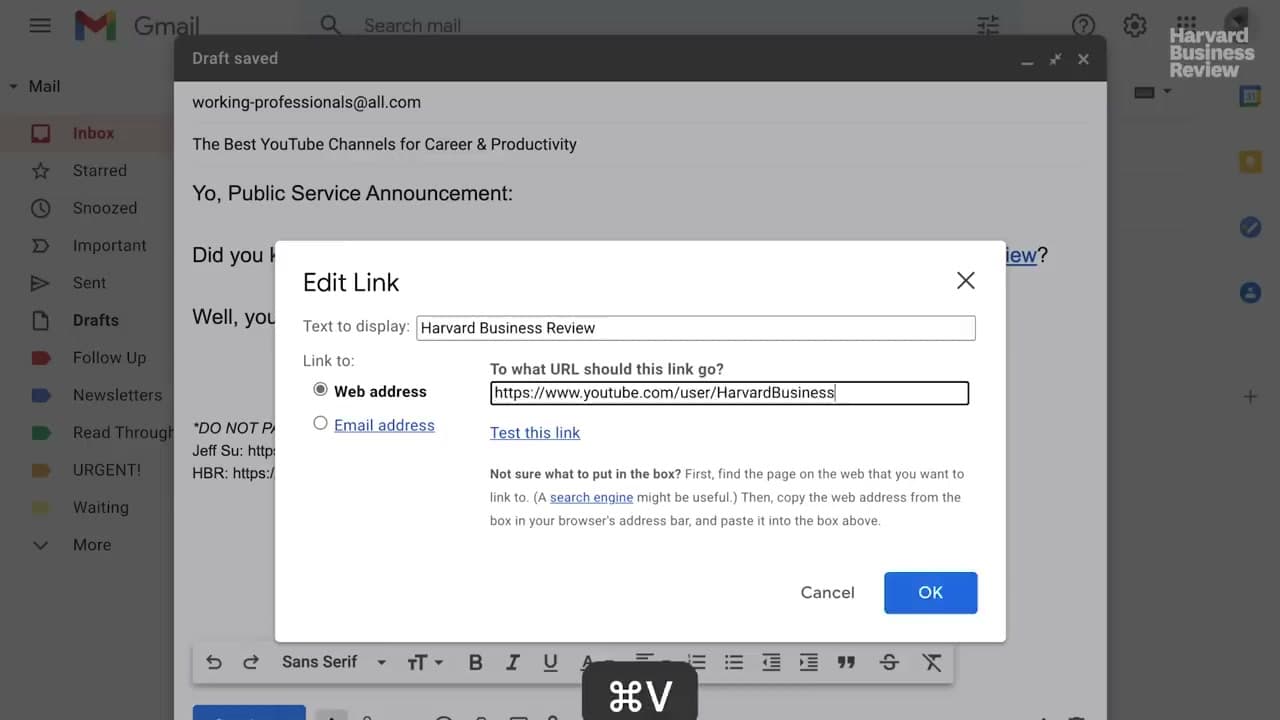The height and width of the screenshot is (720, 1280).
Task: Insert a bulleted list
Action: [x=734, y=662]
